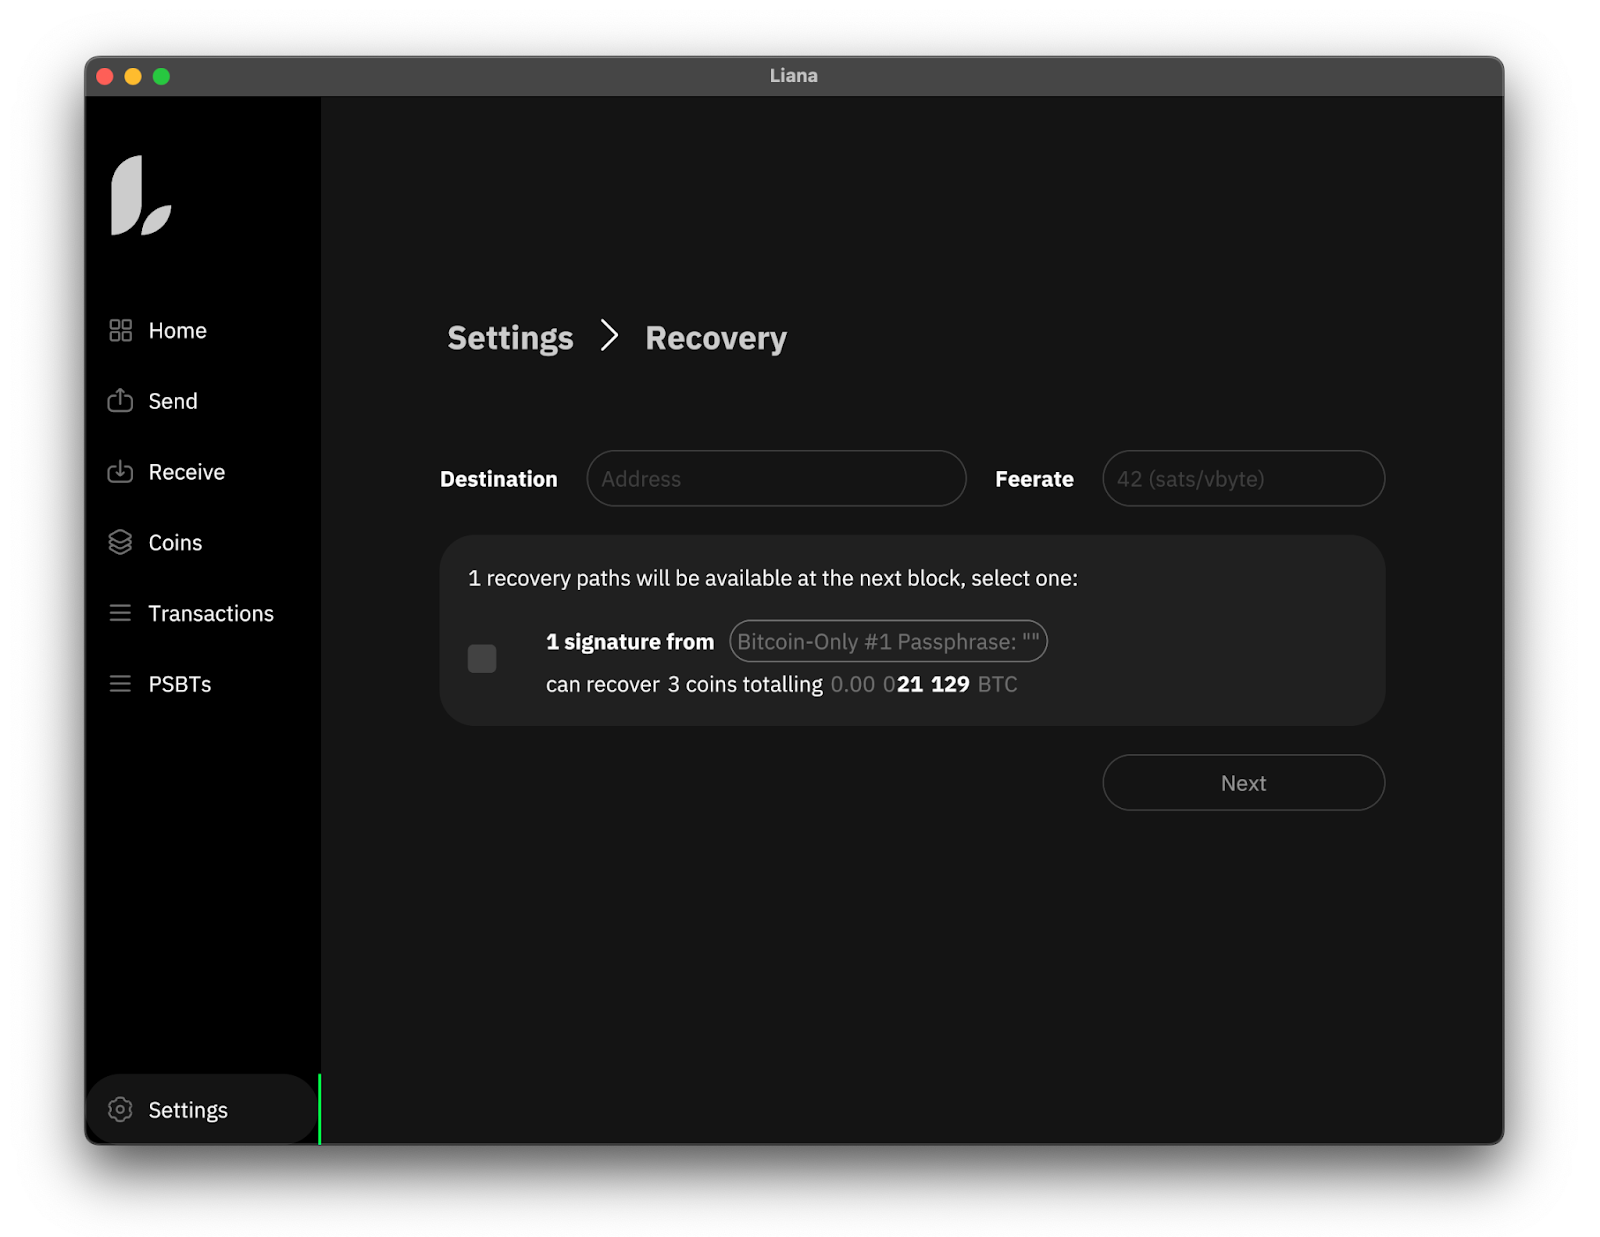Viewport: 1600px width, 1237px height.
Task: Click the Liana leaf logo
Action: coord(141,196)
